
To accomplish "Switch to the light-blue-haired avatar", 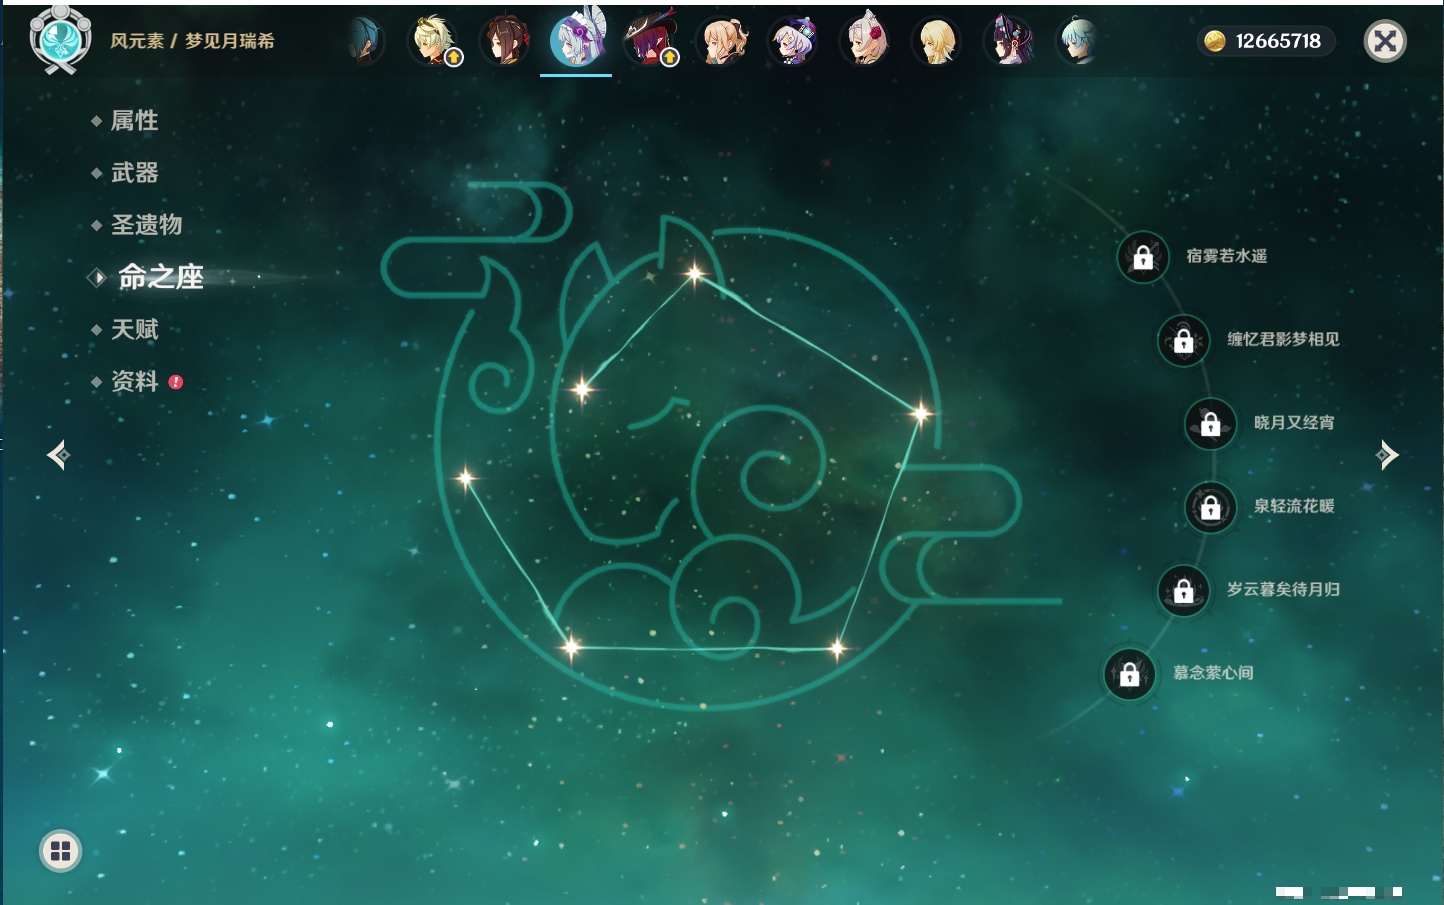I will (x=1079, y=41).
